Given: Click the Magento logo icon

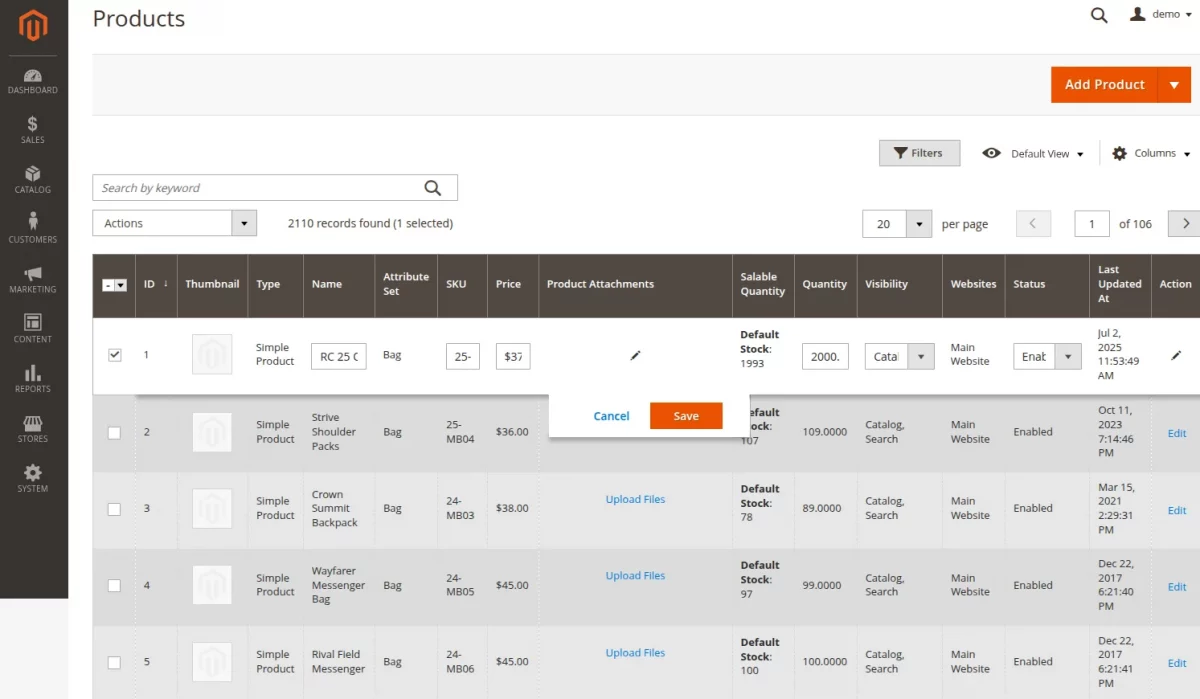Looking at the screenshot, I should coord(33,27).
